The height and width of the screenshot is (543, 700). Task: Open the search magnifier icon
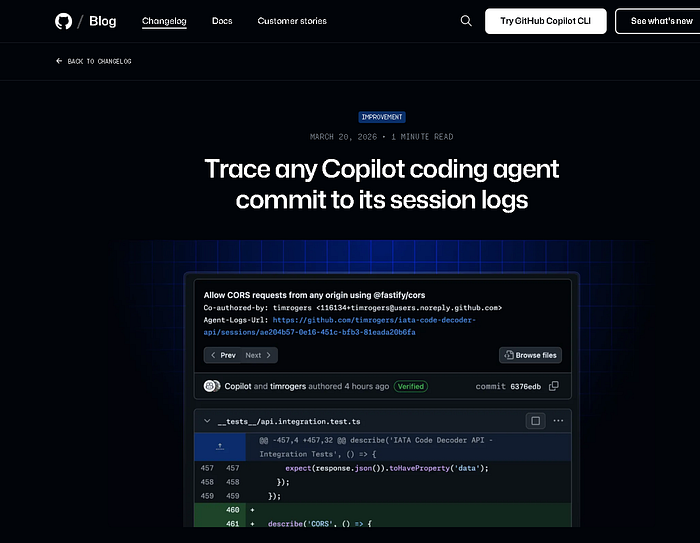[466, 21]
